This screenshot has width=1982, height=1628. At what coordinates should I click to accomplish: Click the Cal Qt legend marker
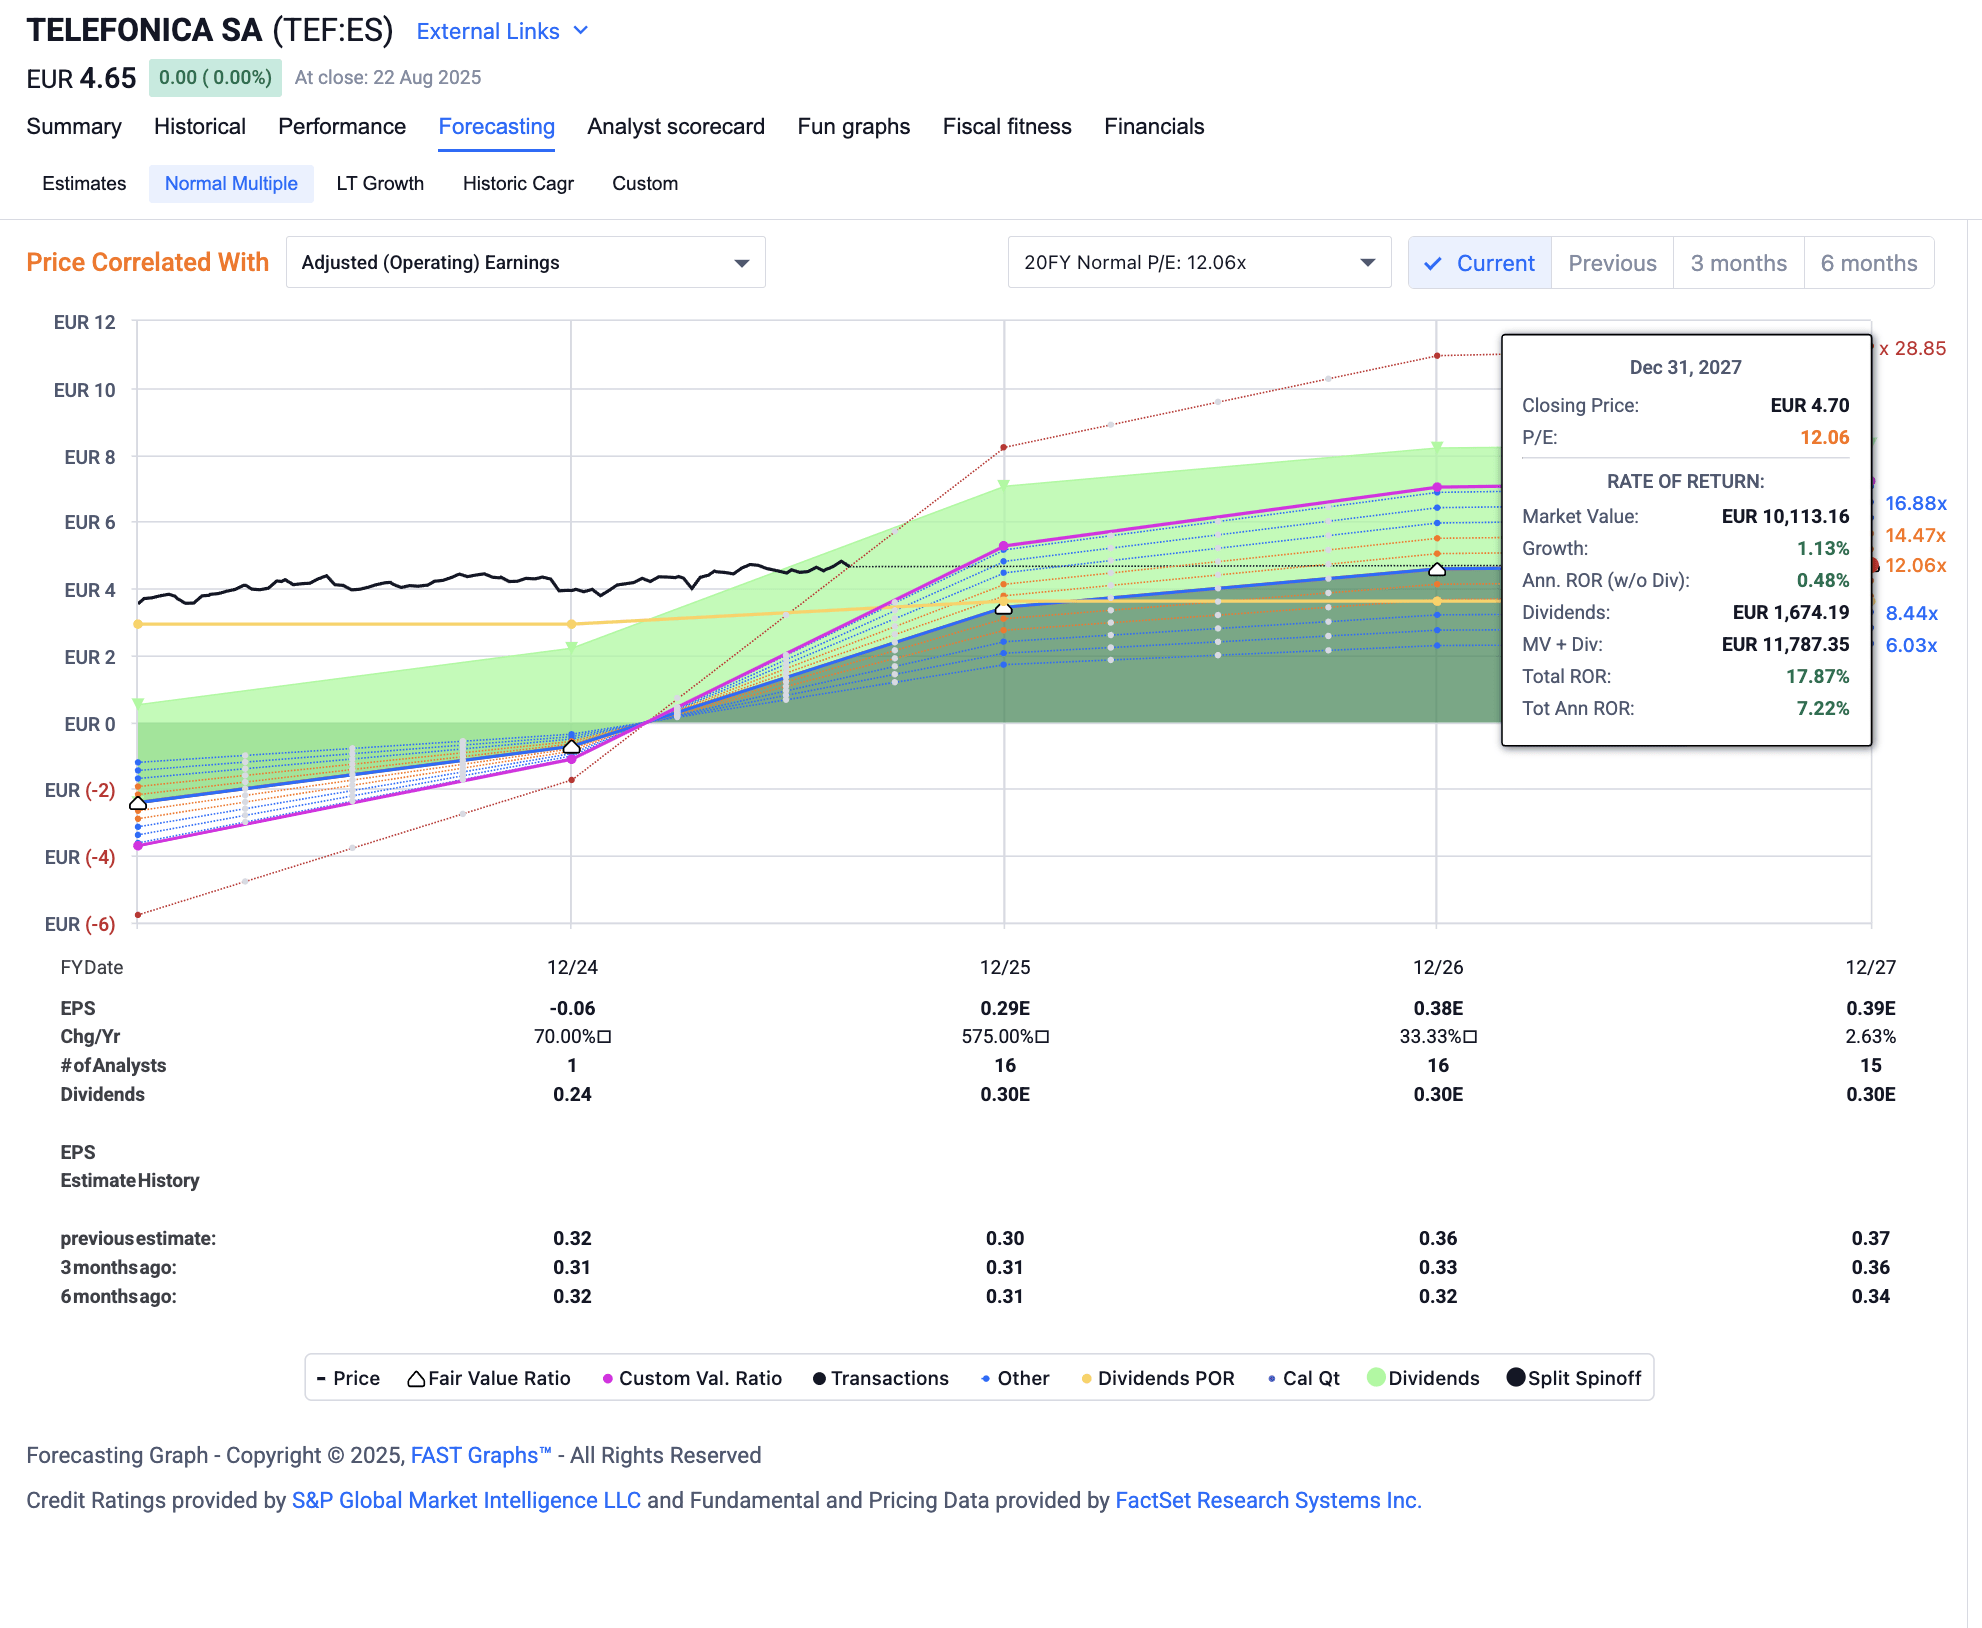(1270, 1377)
